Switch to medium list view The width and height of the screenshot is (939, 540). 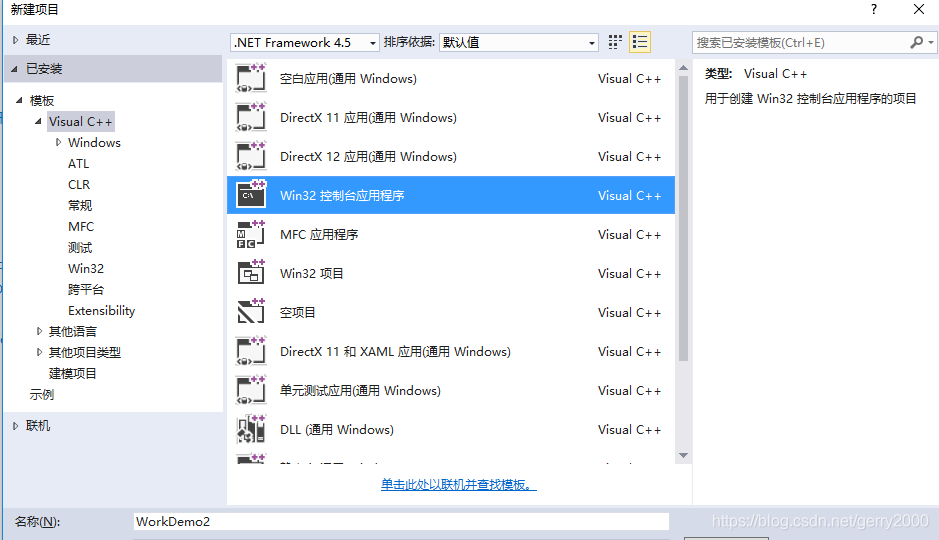pos(640,42)
